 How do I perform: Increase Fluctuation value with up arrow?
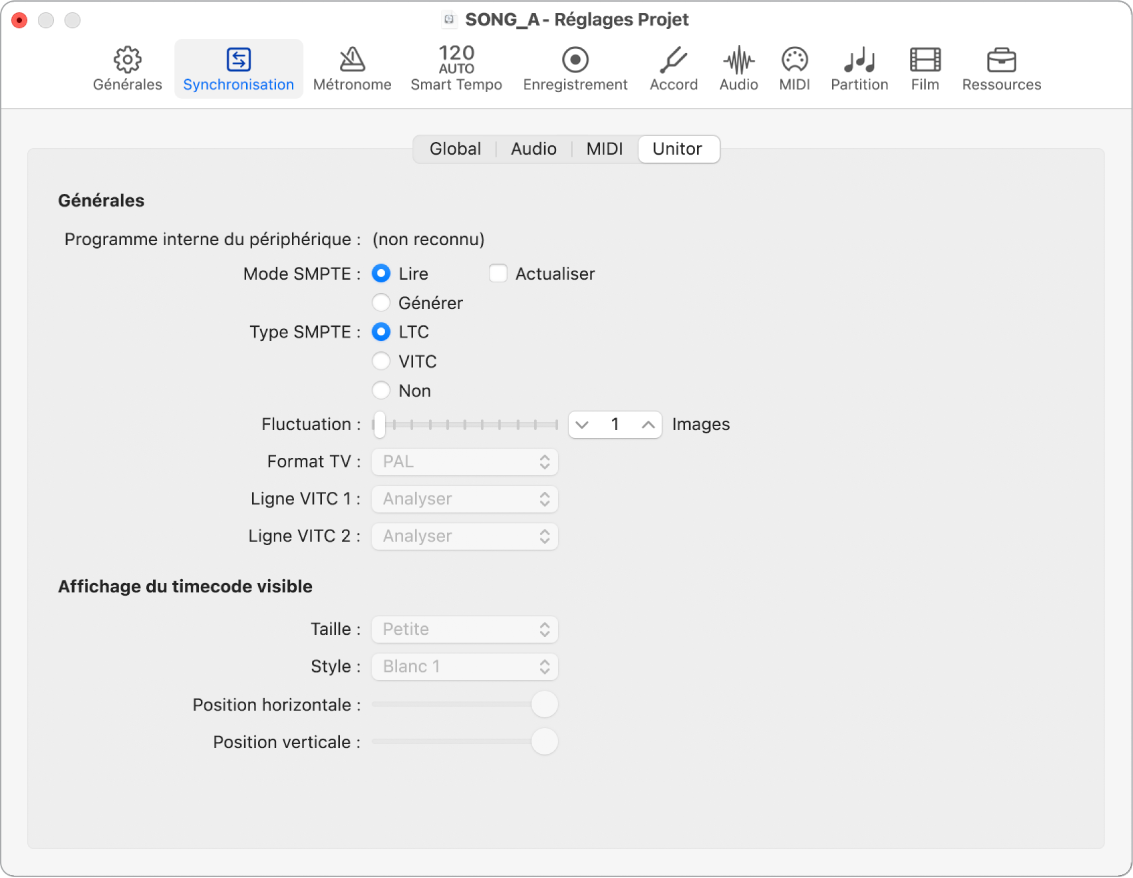click(x=649, y=425)
